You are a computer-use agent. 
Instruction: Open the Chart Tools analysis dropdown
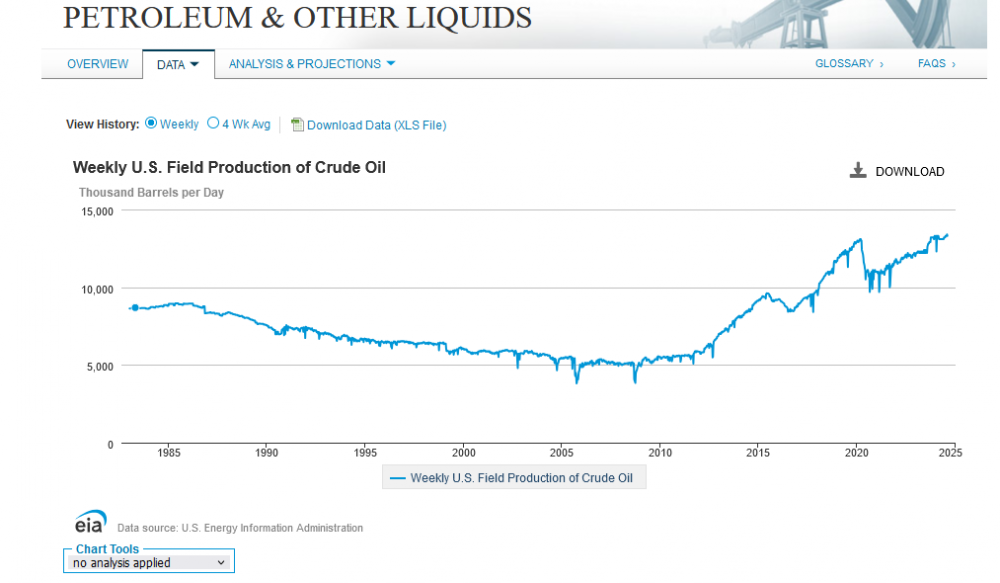150,563
